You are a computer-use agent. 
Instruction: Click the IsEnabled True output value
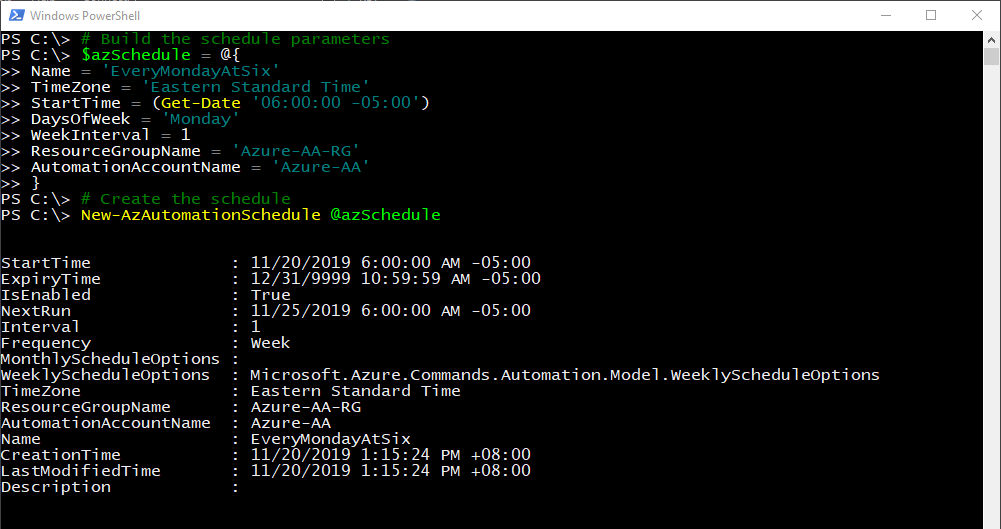point(270,295)
